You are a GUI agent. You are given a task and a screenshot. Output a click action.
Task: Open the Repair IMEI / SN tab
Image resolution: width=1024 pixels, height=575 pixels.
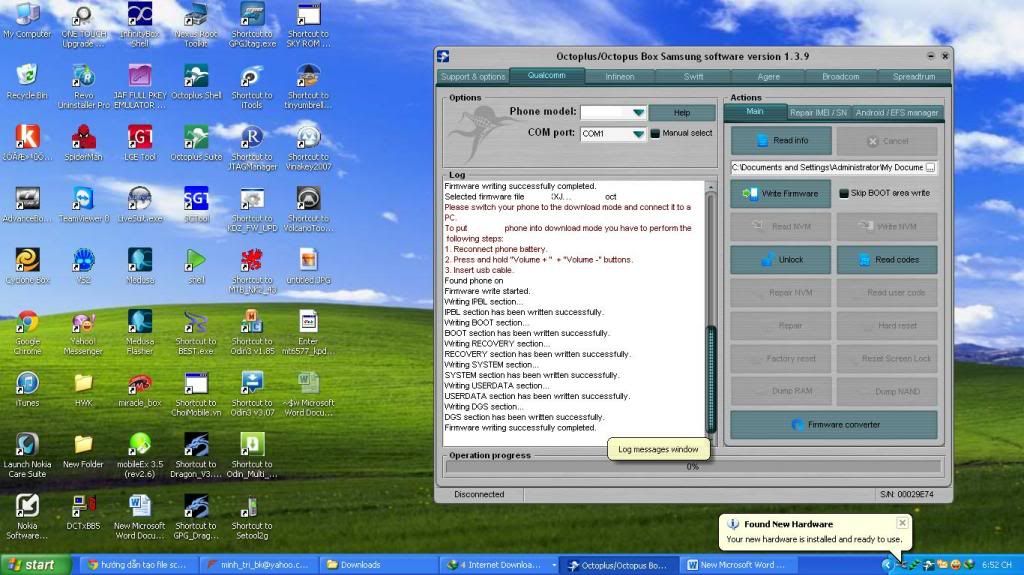pyautogui.click(x=818, y=113)
